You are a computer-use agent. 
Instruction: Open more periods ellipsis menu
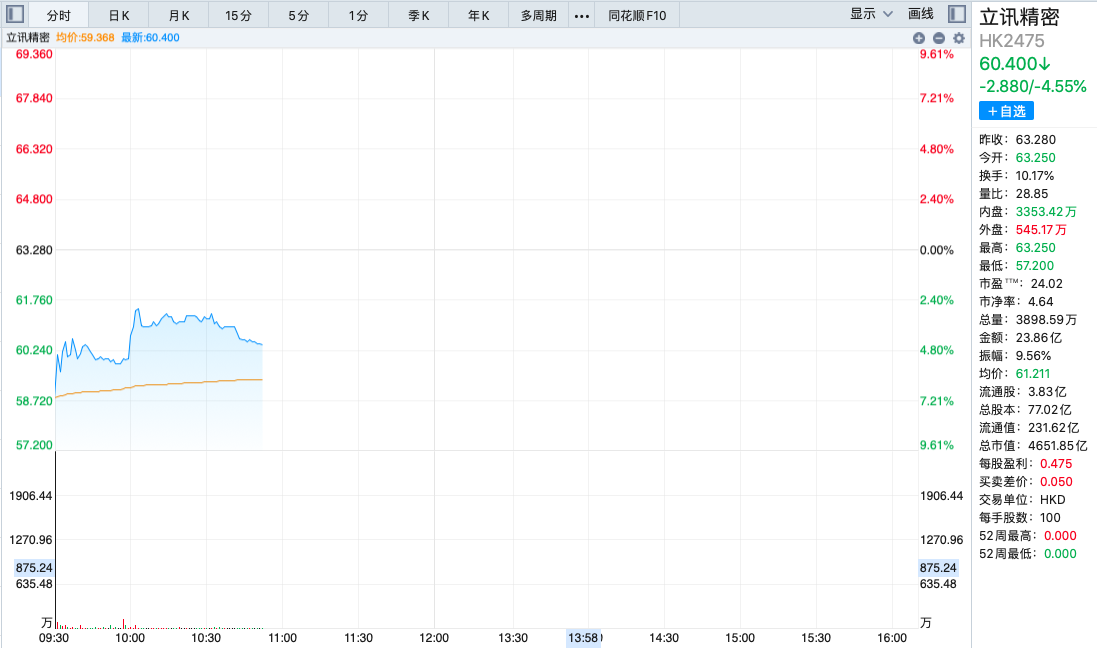point(581,15)
